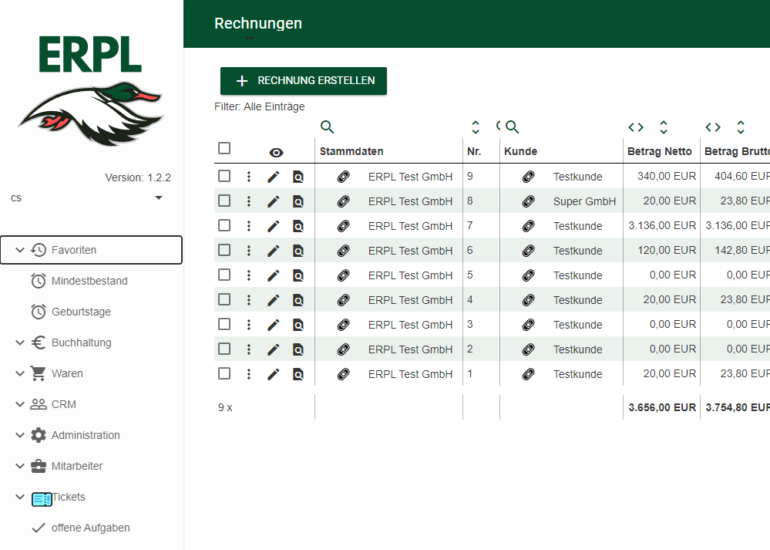Click the resize arrows above Betrag Netto
The width and height of the screenshot is (770, 550).
(636, 127)
